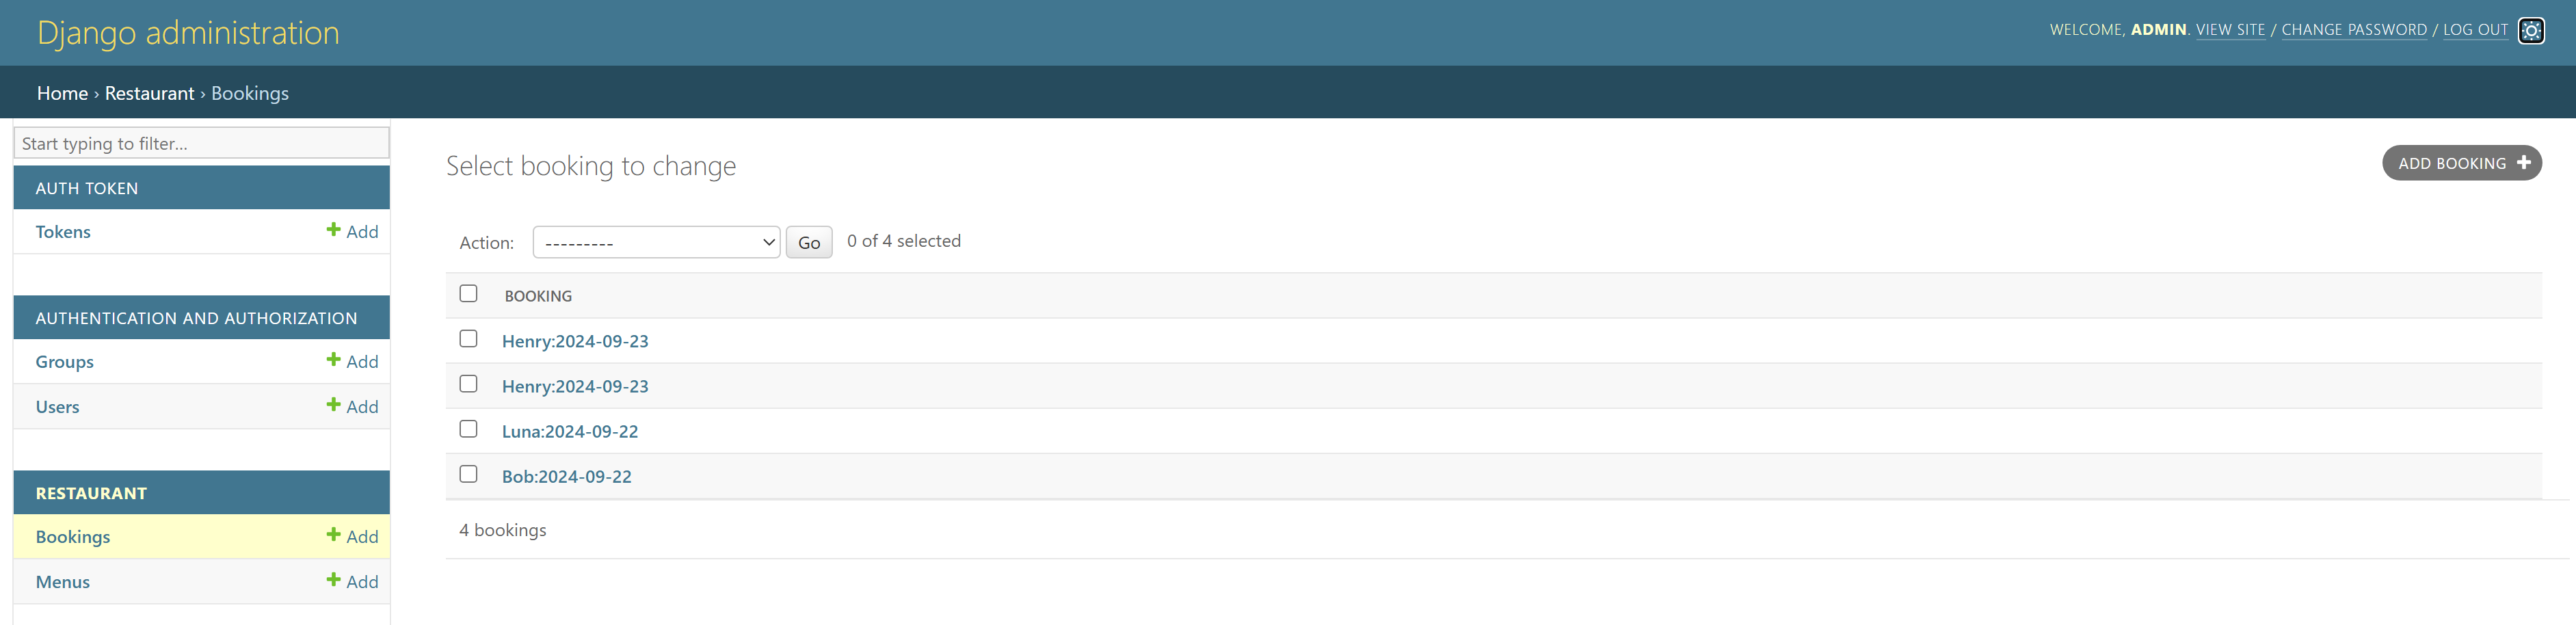Click the plus icon beside Bookings

click(x=333, y=535)
